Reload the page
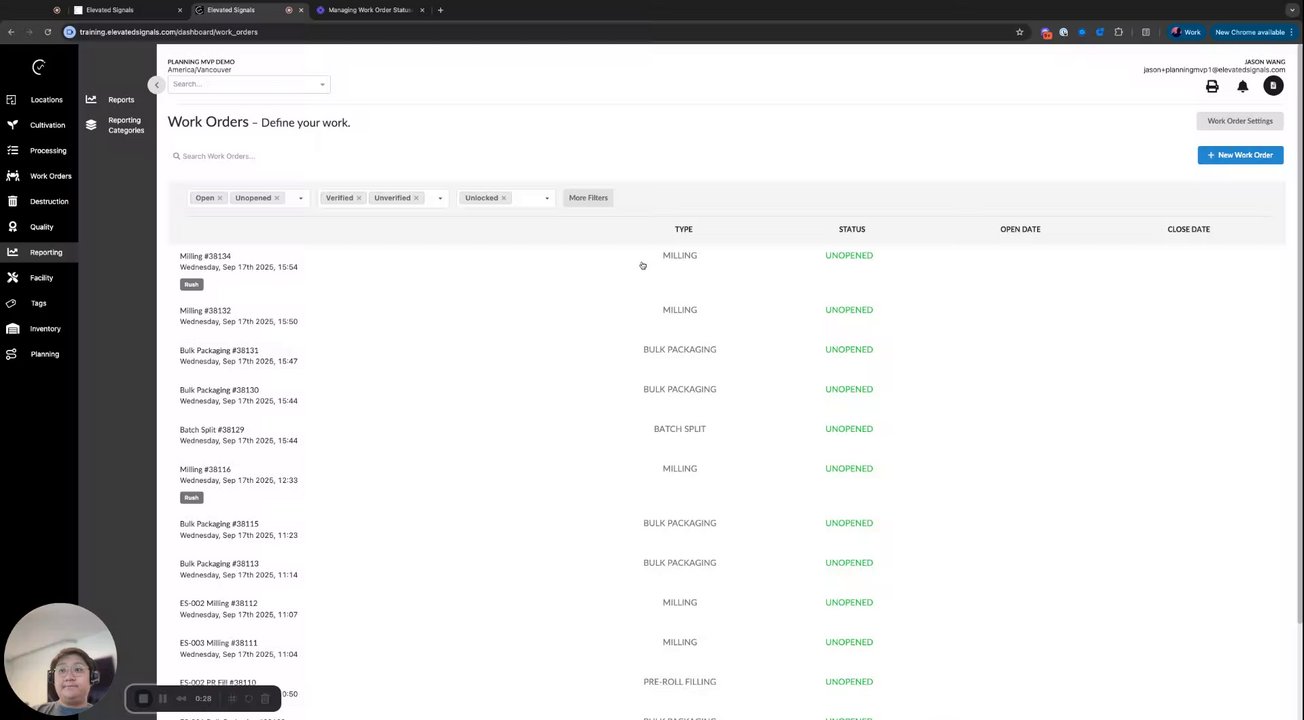The width and height of the screenshot is (1304, 720). click(x=47, y=32)
